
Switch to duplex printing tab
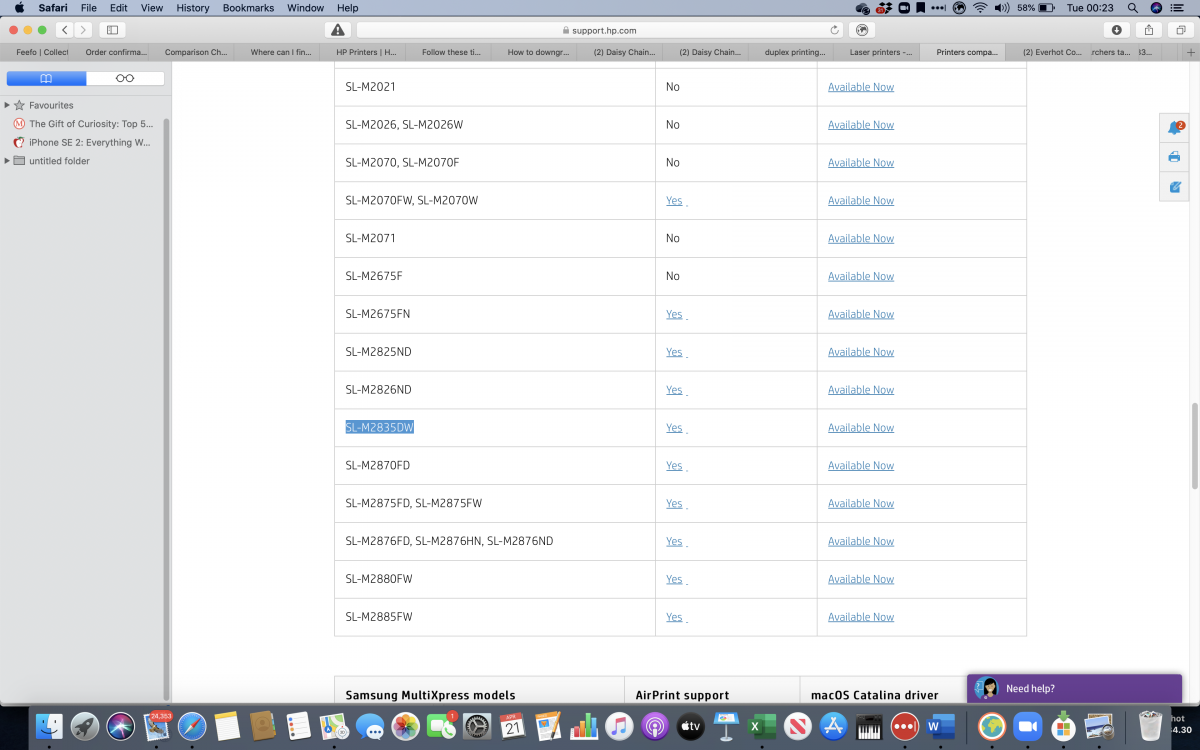pos(795,52)
